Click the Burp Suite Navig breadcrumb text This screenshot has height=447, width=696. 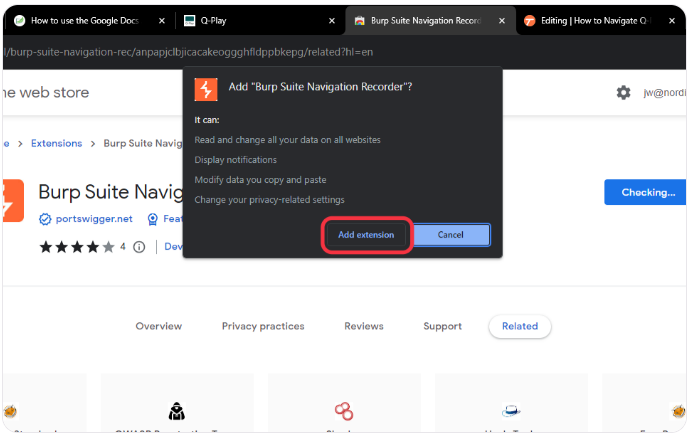144,145
